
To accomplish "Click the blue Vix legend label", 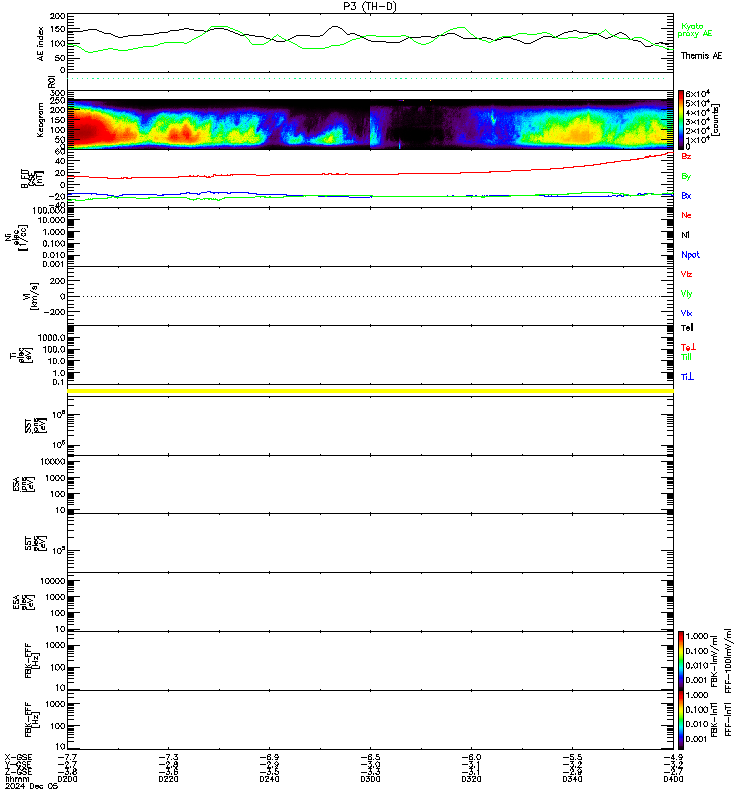I will coord(686,313).
